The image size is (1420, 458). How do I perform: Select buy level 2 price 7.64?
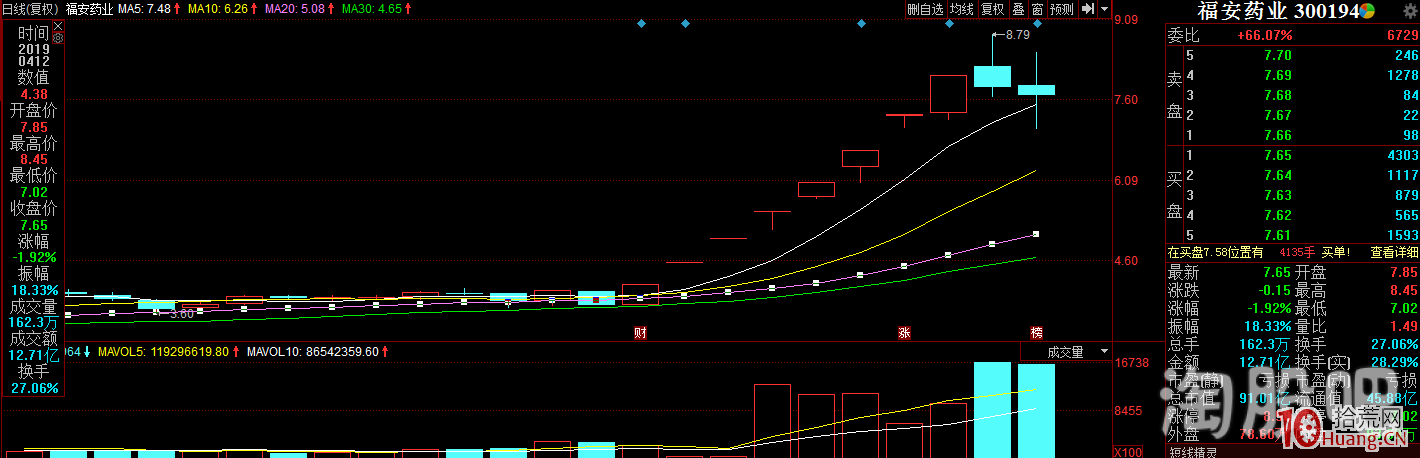coord(1278,175)
